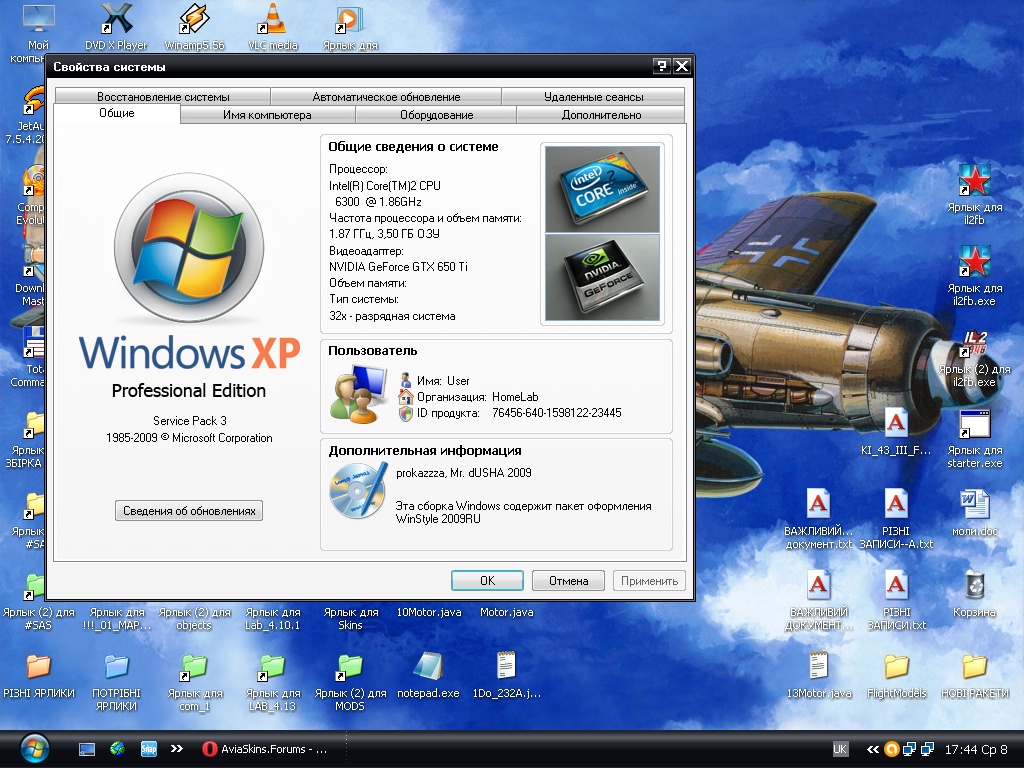Viewport: 1024px width, 768px height.
Task: Open the VLC media player cone icon
Action: point(273,19)
